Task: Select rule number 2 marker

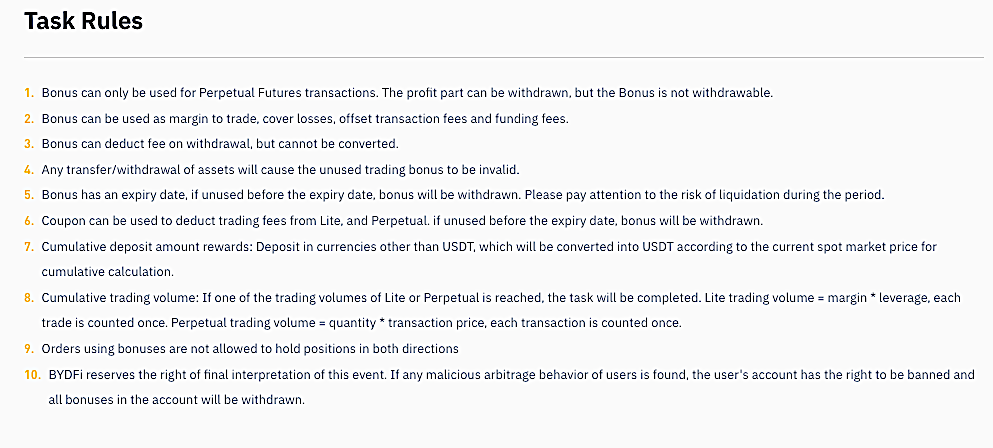Action: [x=29, y=118]
